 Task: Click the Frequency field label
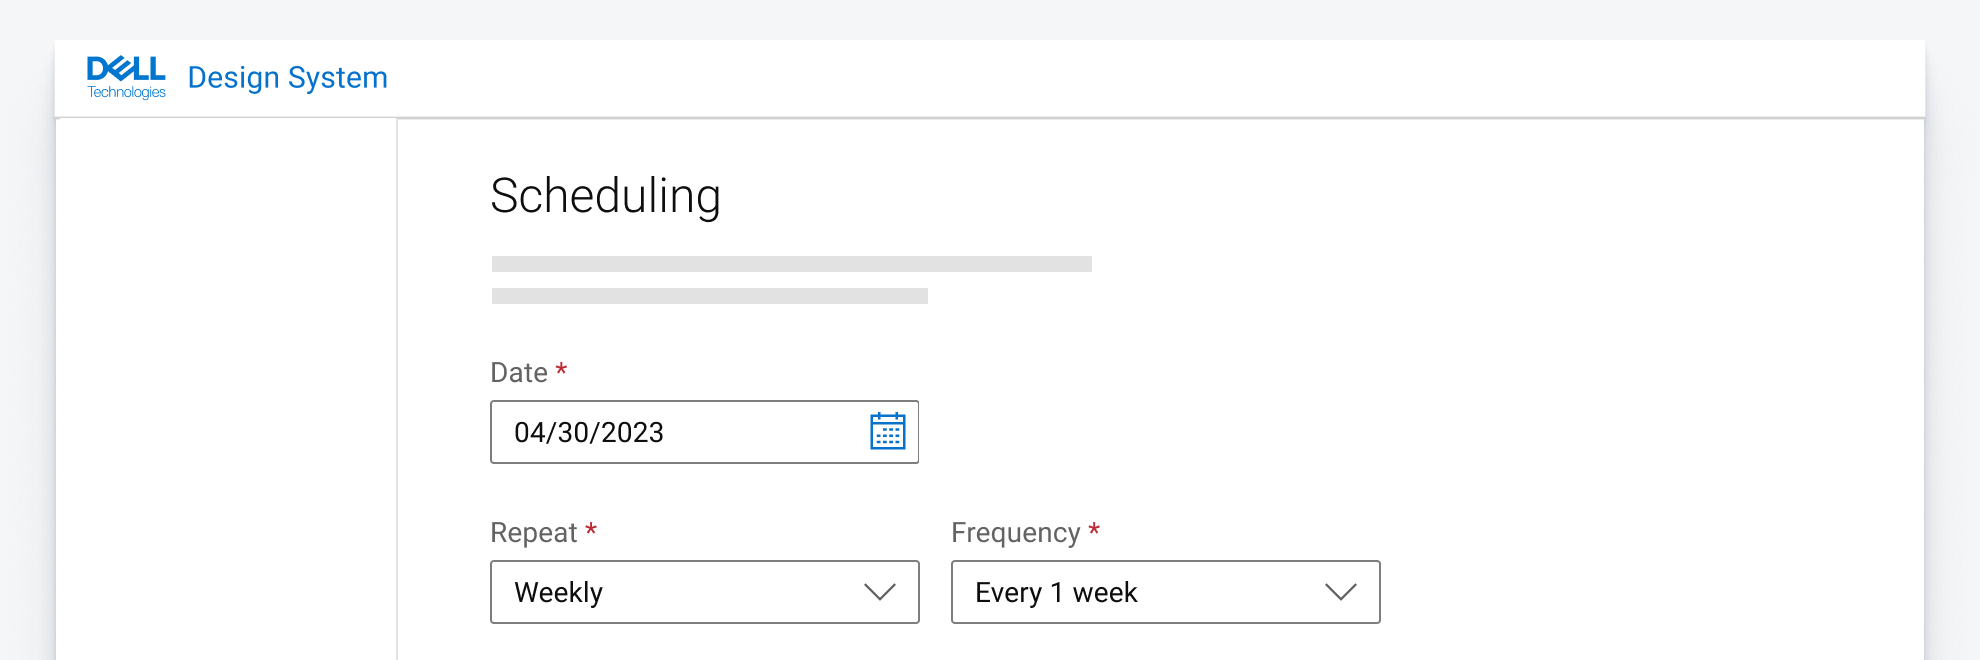pos(1015,533)
